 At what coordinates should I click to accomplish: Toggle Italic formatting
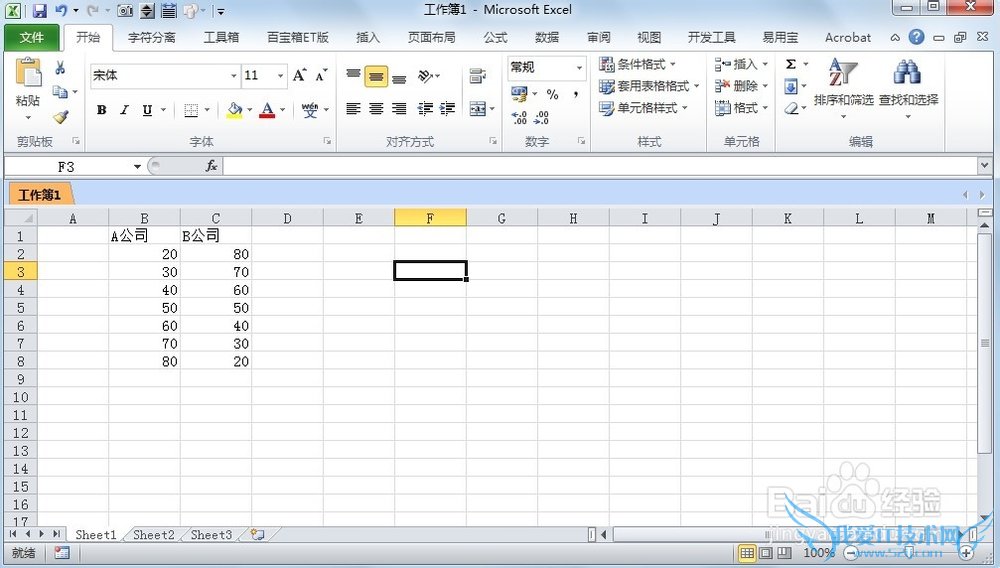tap(124, 110)
